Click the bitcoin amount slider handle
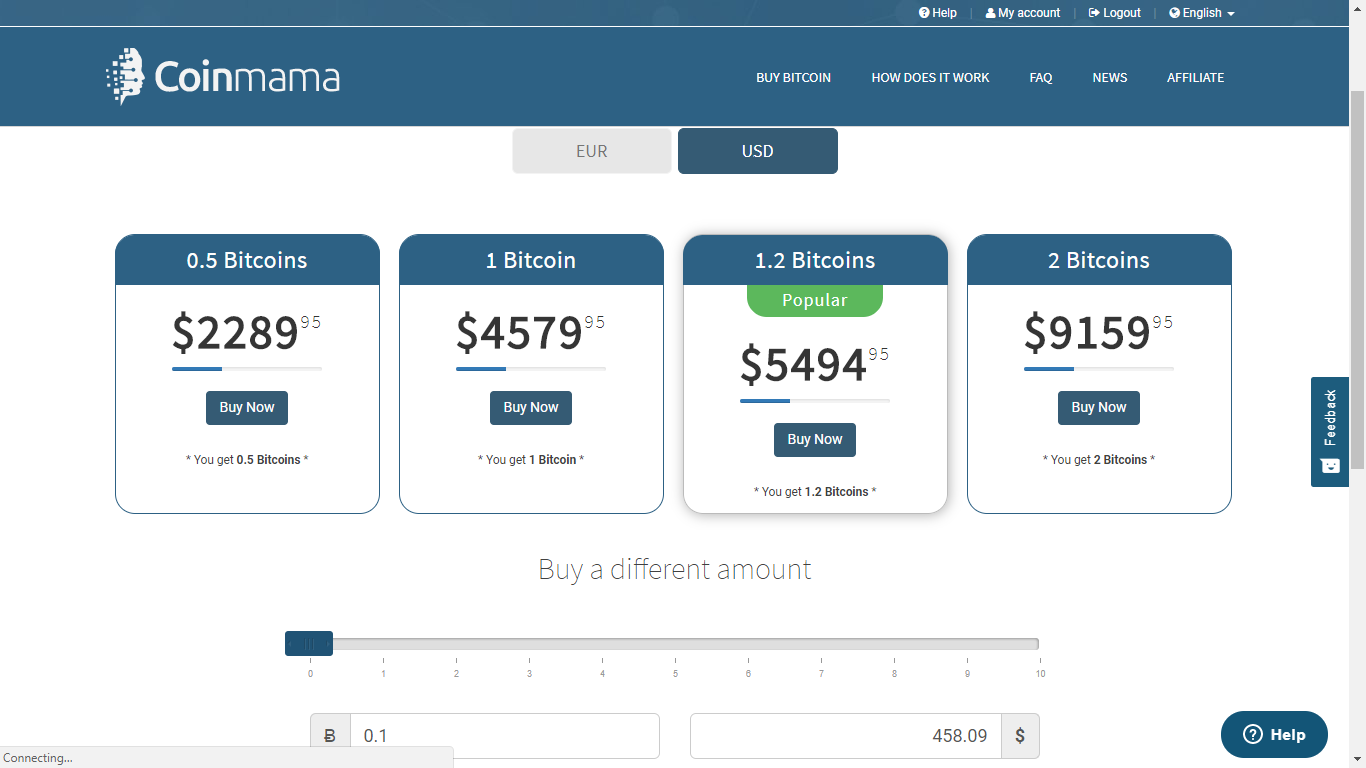Viewport: 1366px width, 768px height. click(x=309, y=644)
